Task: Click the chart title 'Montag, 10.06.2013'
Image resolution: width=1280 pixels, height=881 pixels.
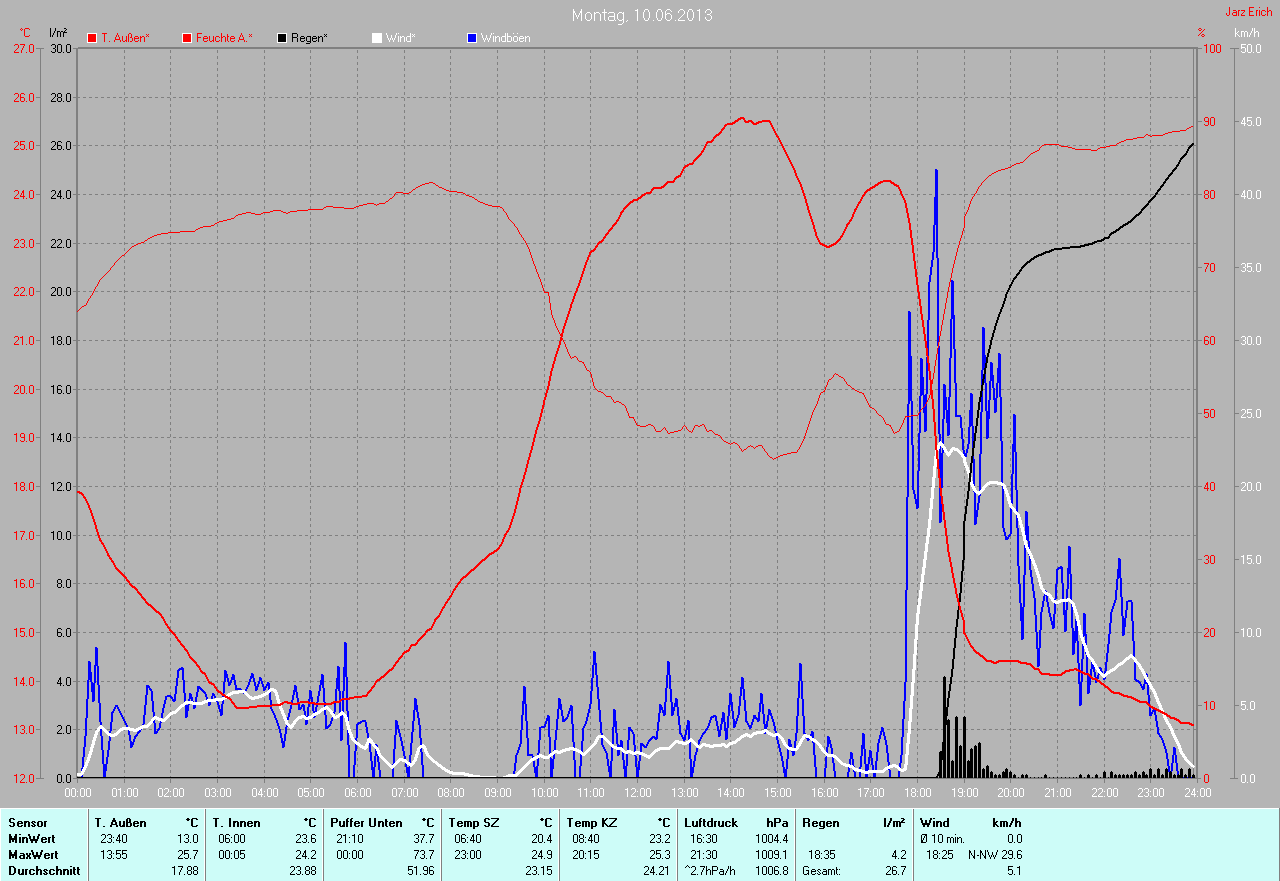Action: pyautogui.click(x=642, y=15)
